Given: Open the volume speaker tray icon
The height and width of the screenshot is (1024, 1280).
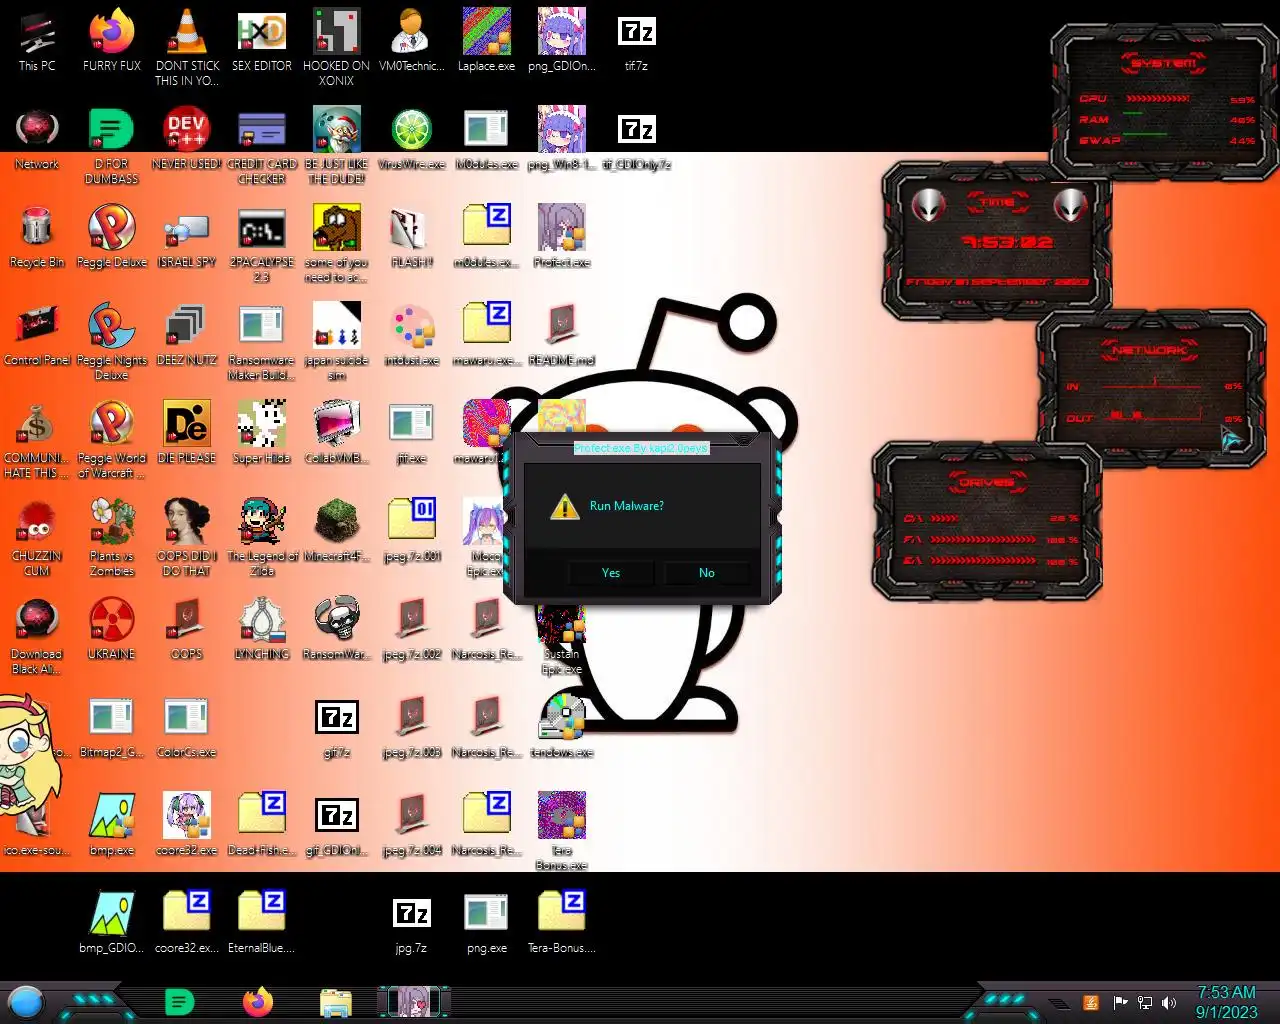Looking at the screenshot, I should (1168, 1003).
